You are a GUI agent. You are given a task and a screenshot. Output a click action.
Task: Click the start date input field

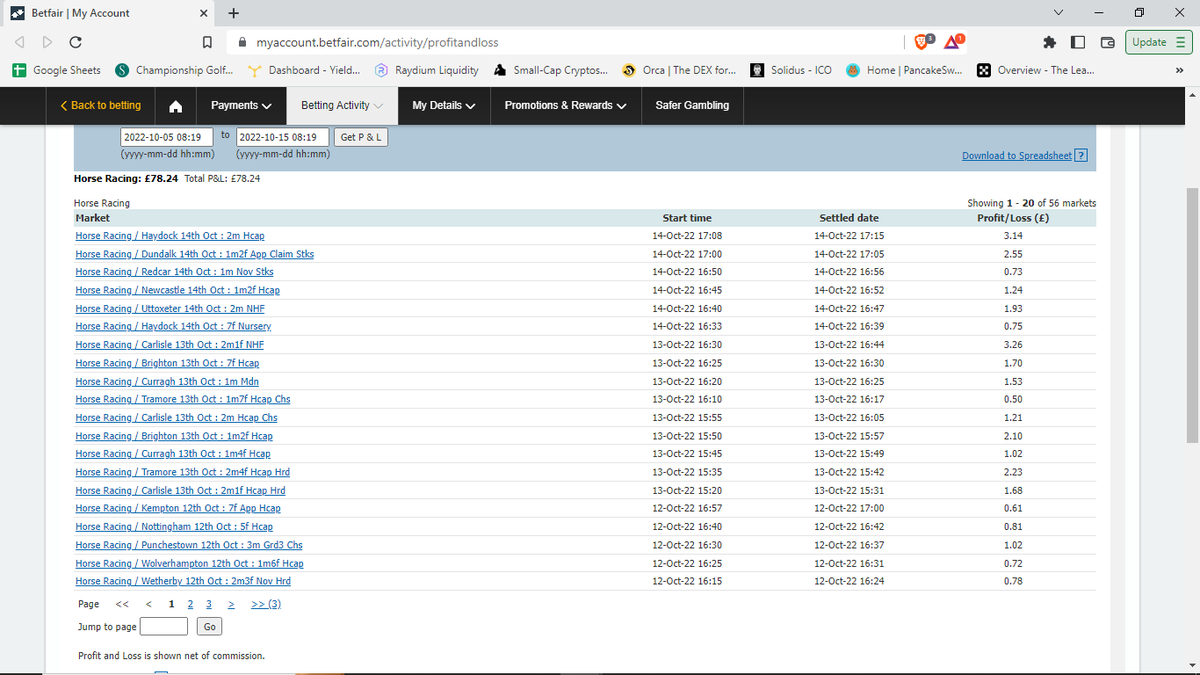pos(167,137)
